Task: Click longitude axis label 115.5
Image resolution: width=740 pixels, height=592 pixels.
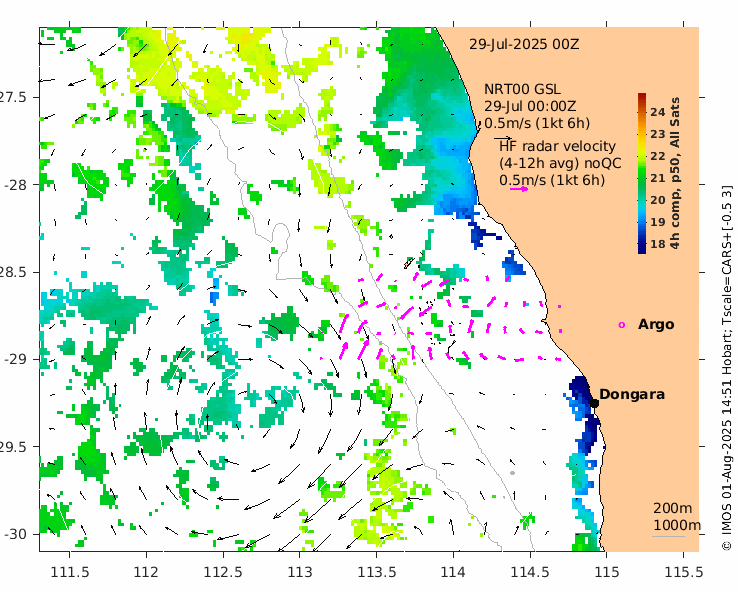Action: 684,572
